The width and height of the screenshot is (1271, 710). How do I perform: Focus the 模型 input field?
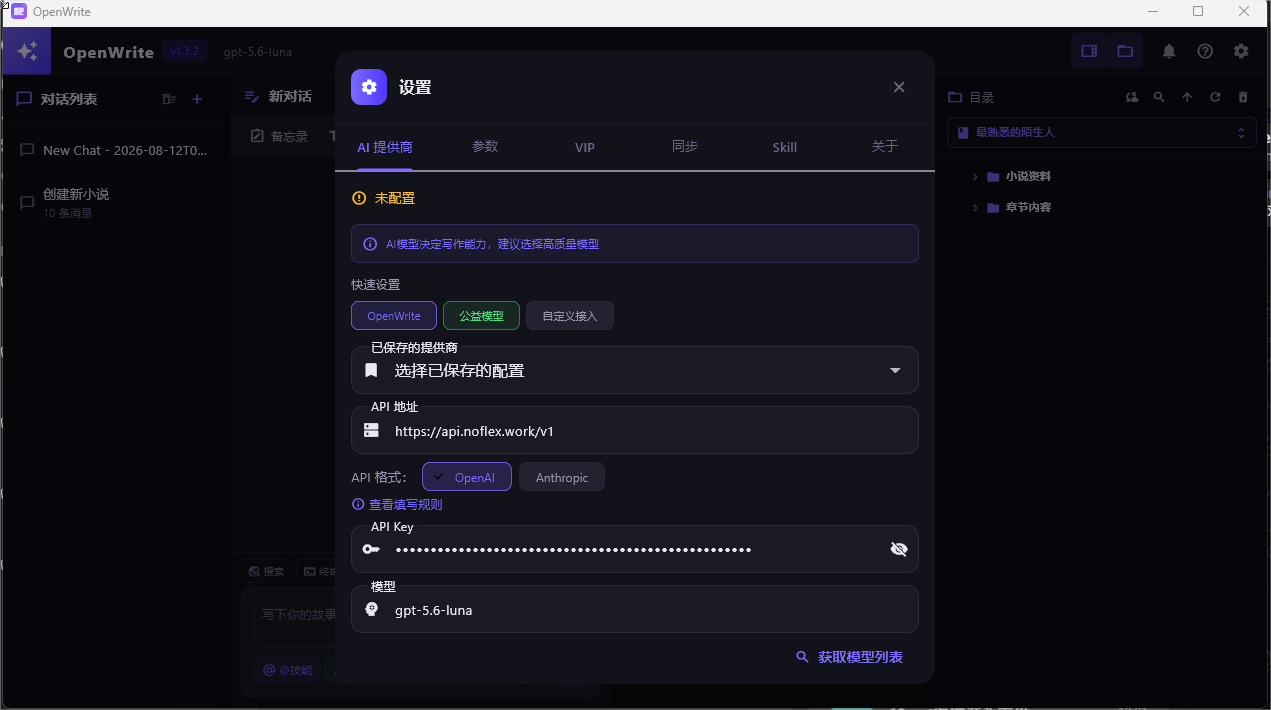[635, 609]
